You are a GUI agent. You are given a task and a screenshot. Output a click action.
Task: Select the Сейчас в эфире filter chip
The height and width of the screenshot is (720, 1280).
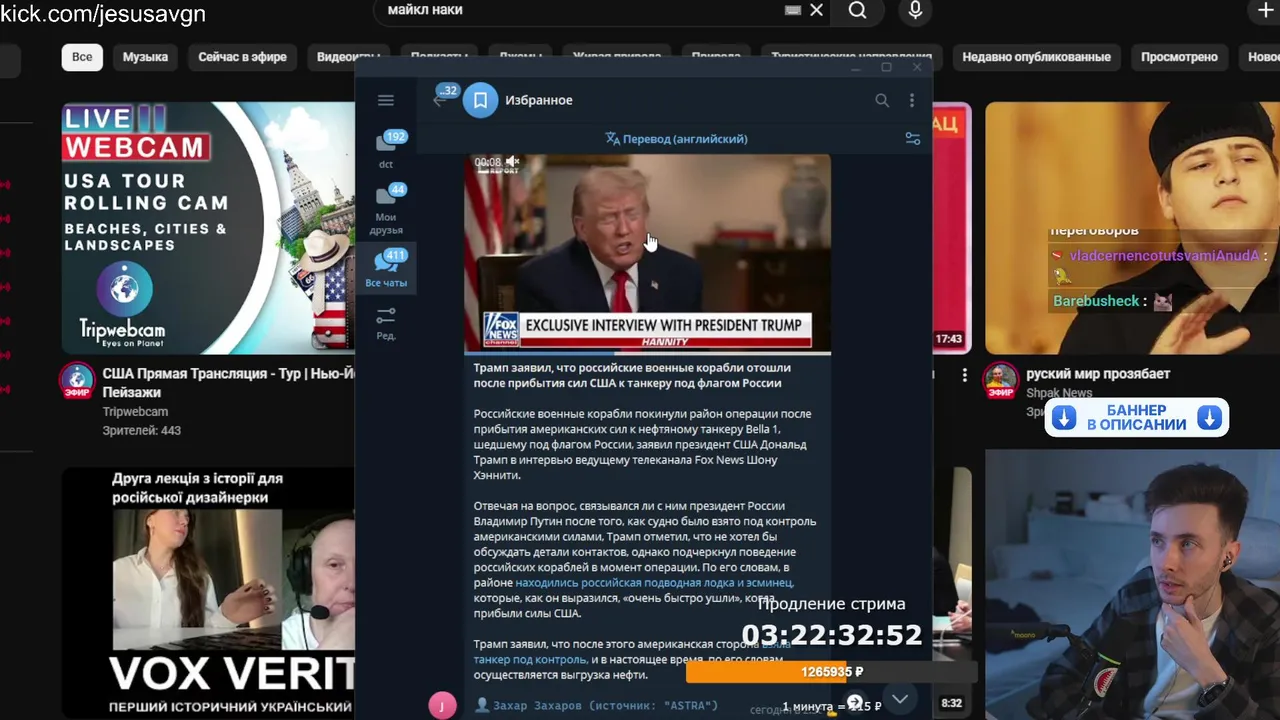pos(242,57)
